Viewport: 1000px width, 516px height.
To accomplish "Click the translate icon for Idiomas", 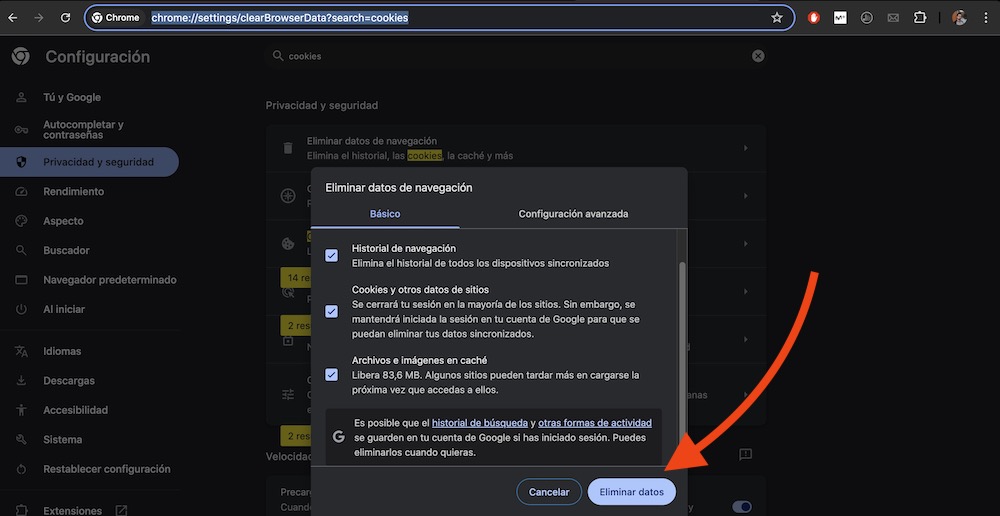I will [x=21, y=351].
